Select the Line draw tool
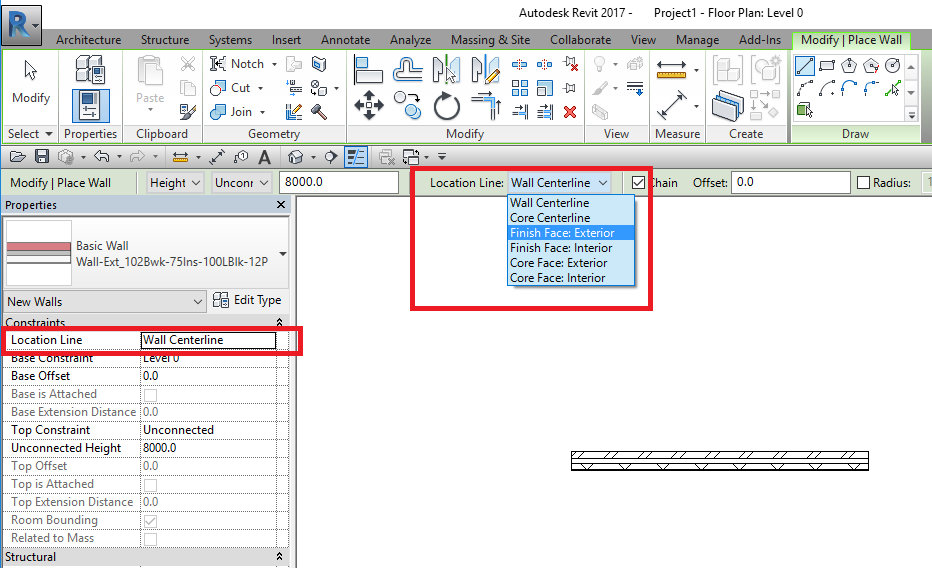This screenshot has height=568, width=932. click(805, 65)
